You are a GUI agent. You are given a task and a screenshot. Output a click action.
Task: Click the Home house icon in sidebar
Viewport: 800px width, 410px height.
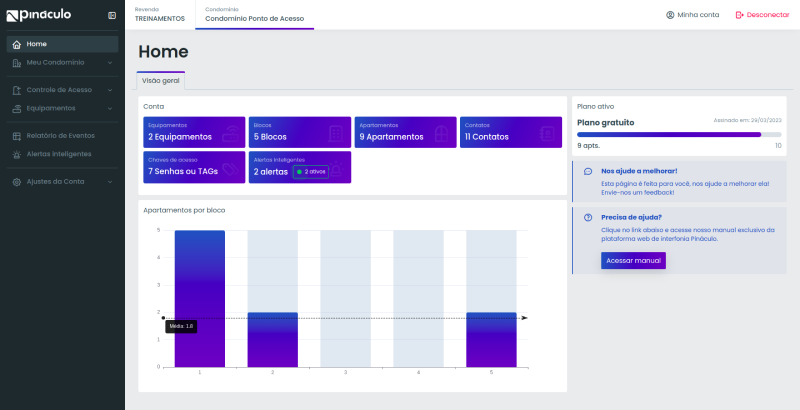pyautogui.click(x=16, y=44)
